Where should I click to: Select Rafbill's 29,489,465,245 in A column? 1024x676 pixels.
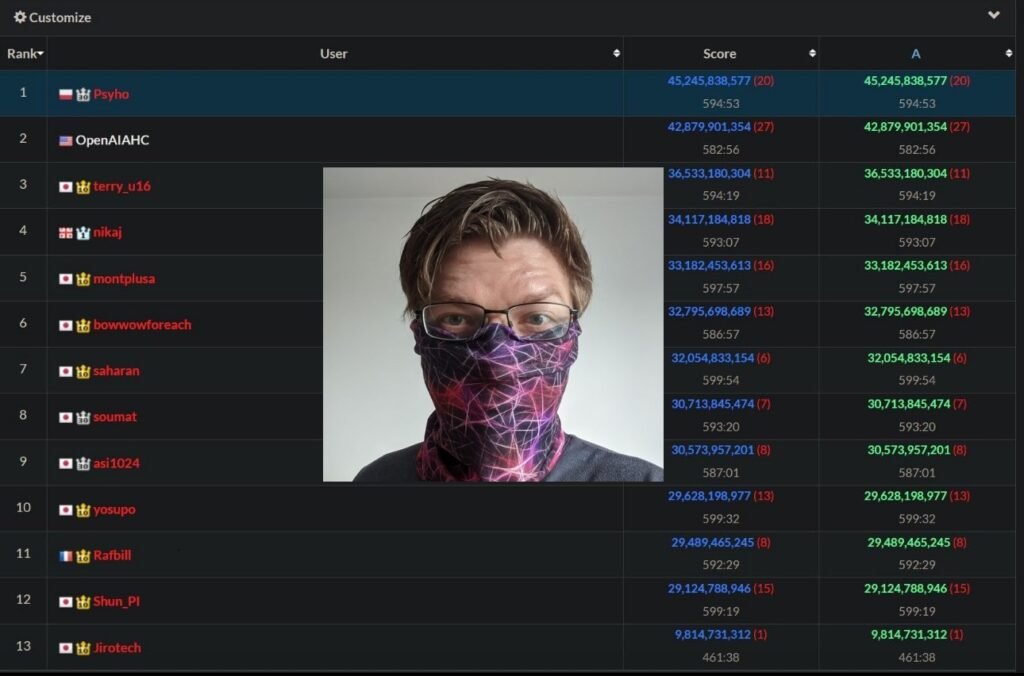click(x=908, y=543)
